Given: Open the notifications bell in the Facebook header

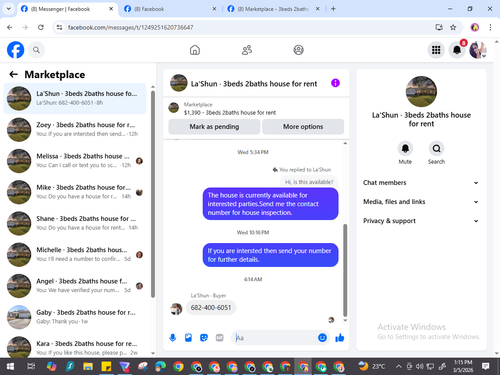Looking at the screenshot, I should (x=457, y=50).
